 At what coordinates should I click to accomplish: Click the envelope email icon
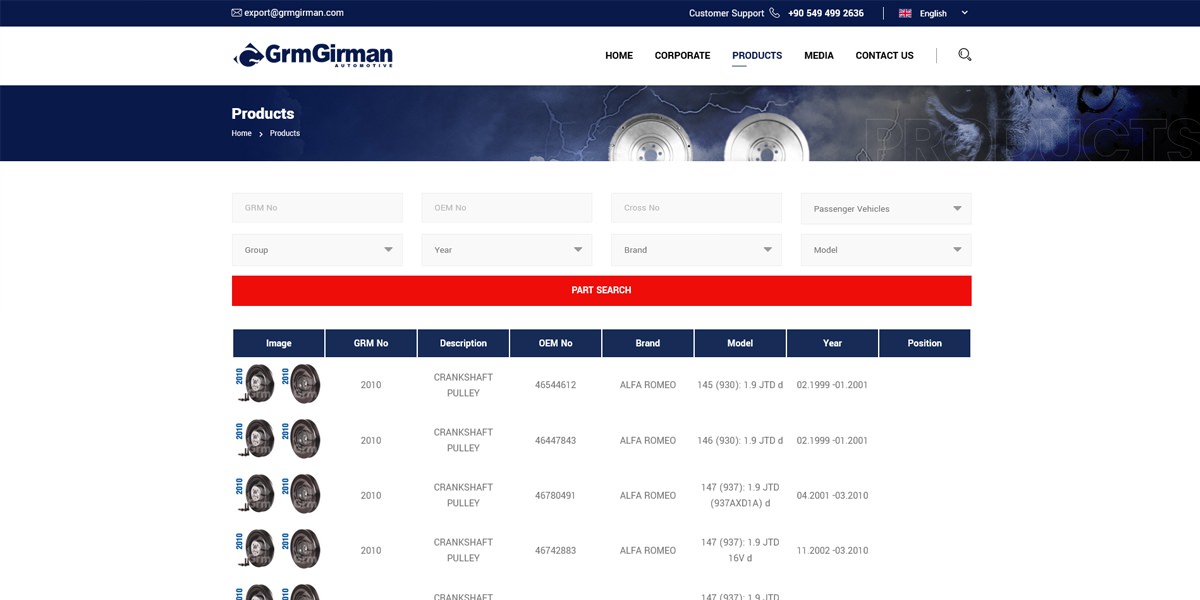236,13
